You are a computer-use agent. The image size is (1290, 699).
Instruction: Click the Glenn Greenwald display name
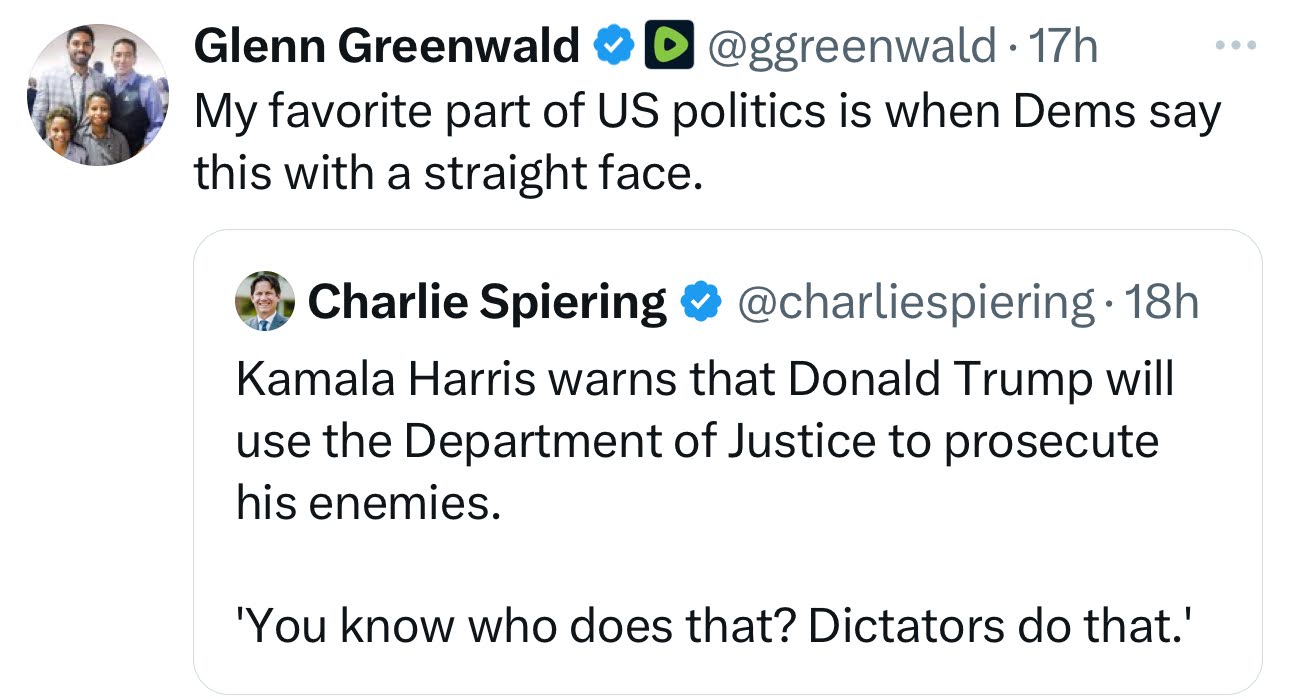tap(386, 47)
